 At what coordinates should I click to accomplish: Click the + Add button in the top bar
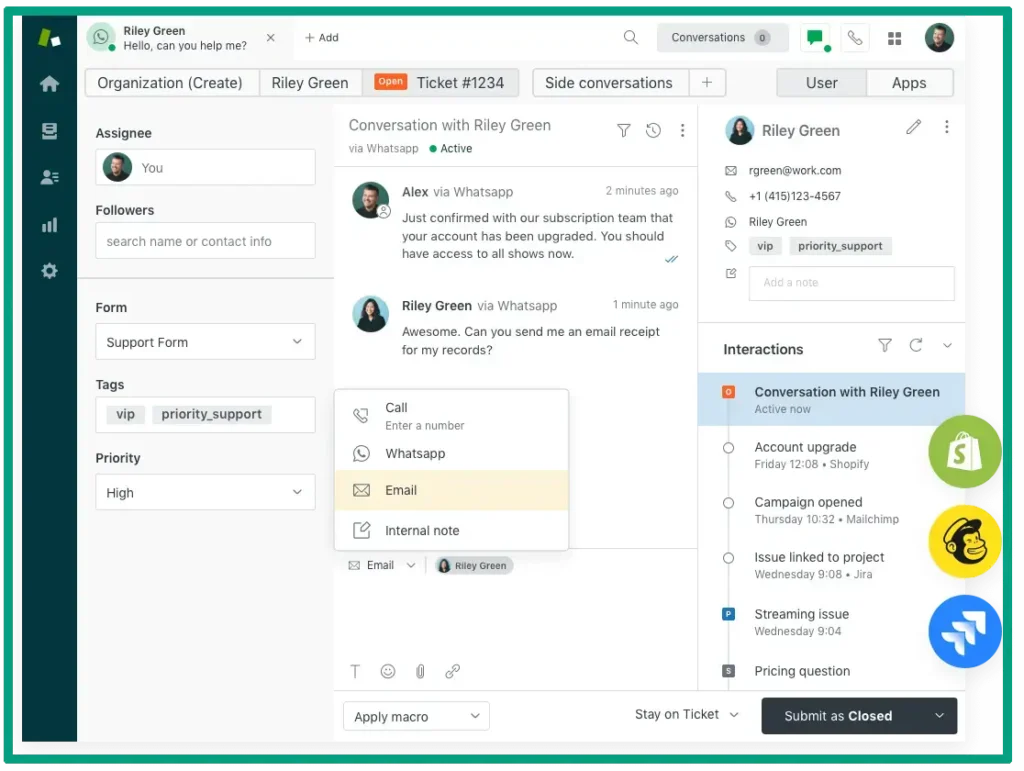click(321, 36)
